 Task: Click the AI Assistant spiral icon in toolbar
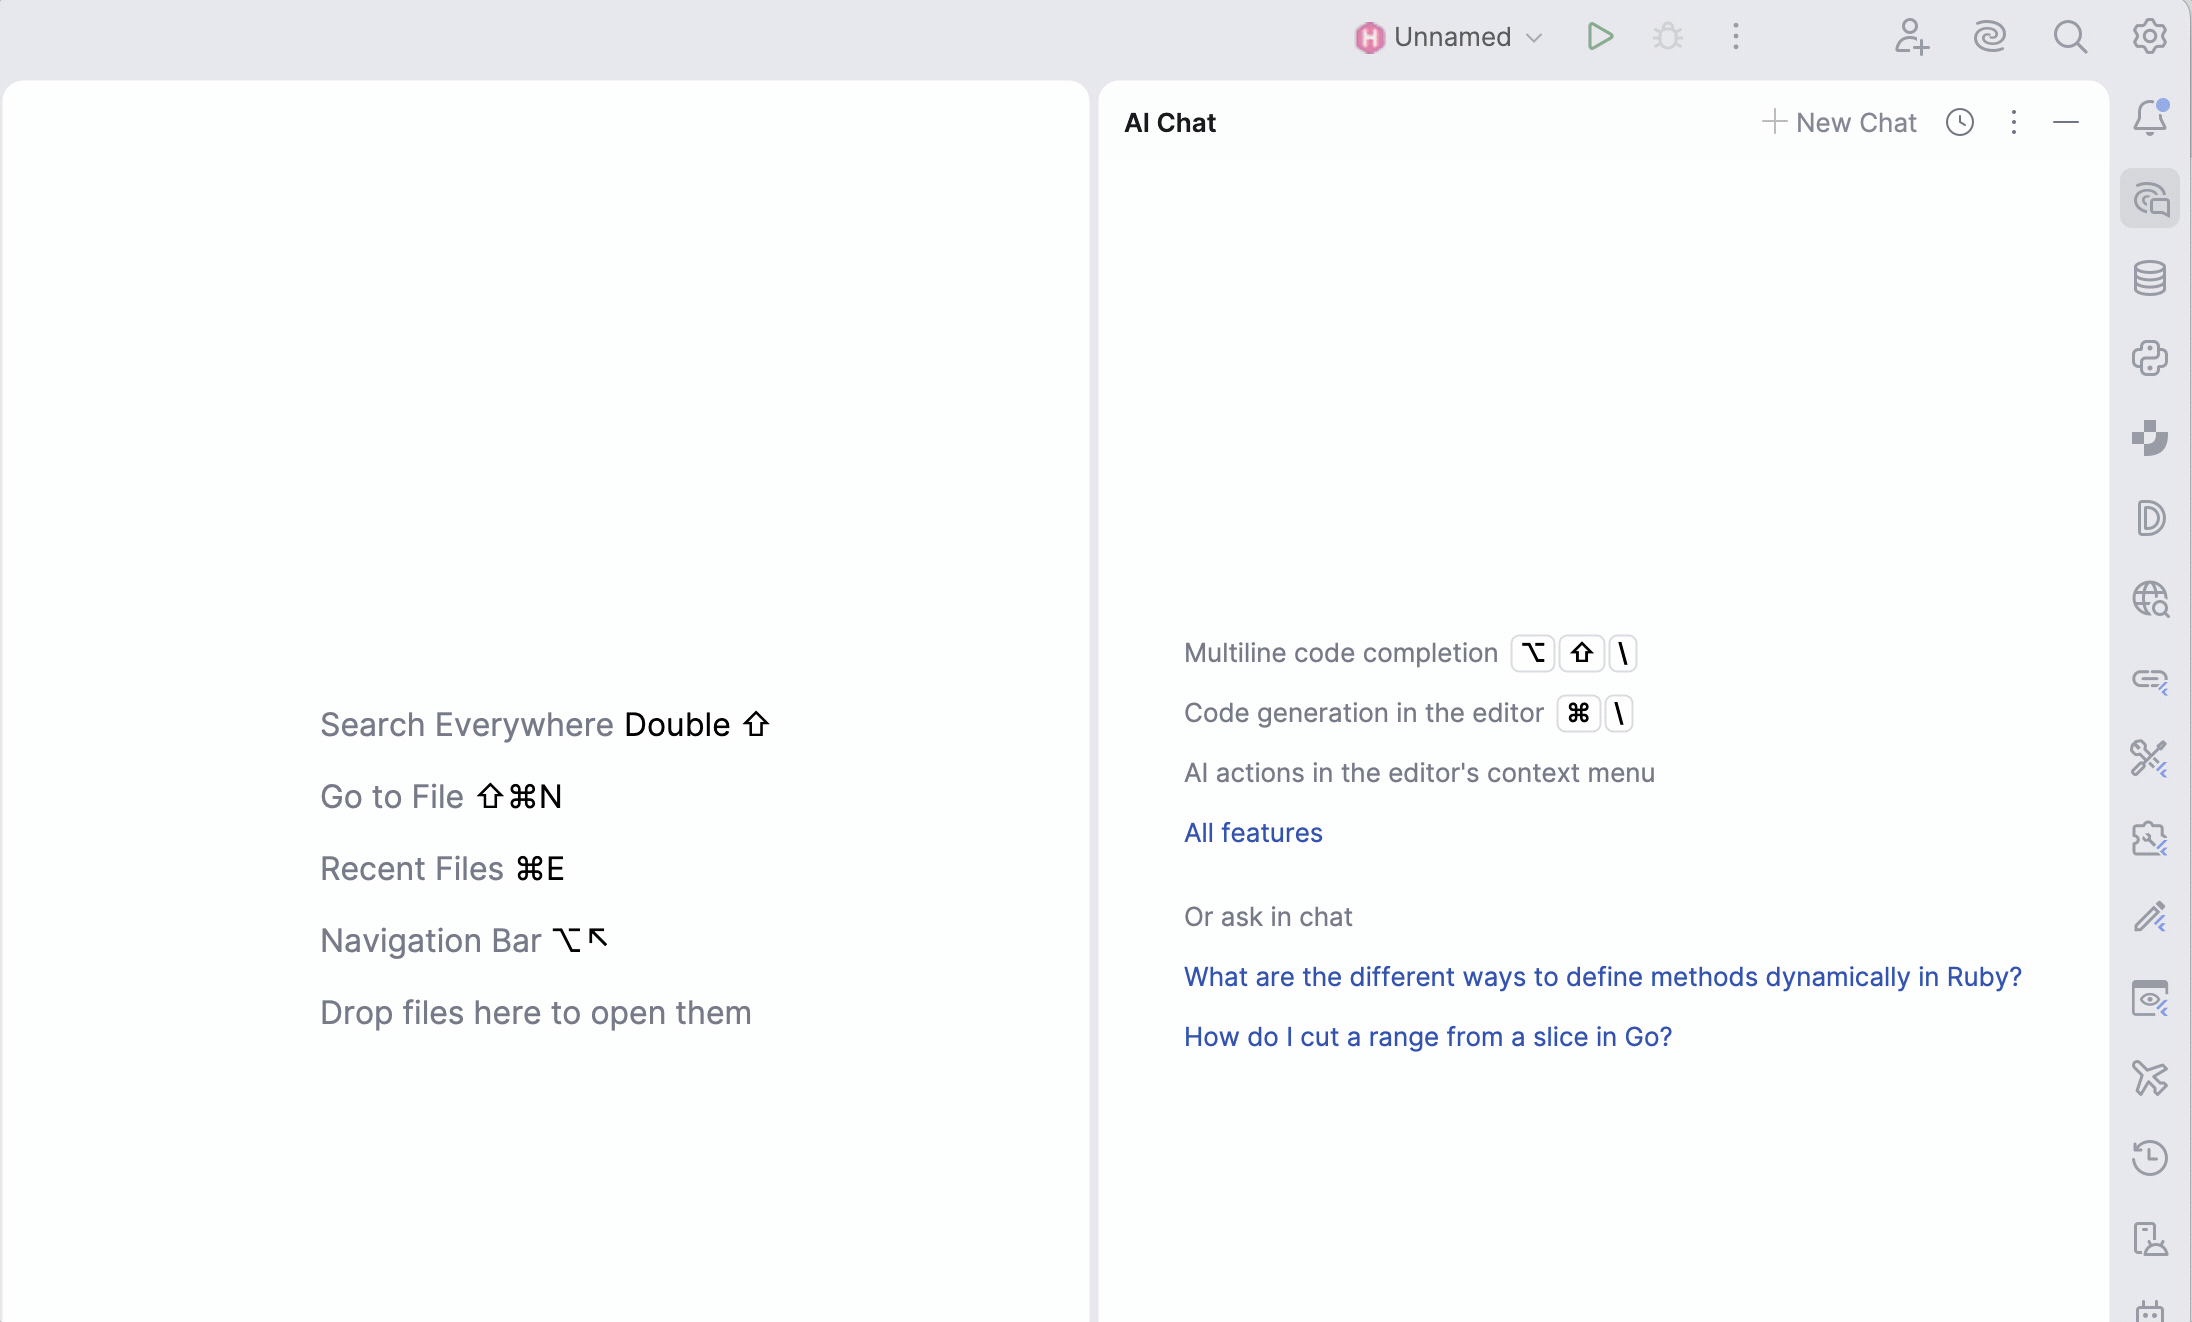(x=1990, y=37)
